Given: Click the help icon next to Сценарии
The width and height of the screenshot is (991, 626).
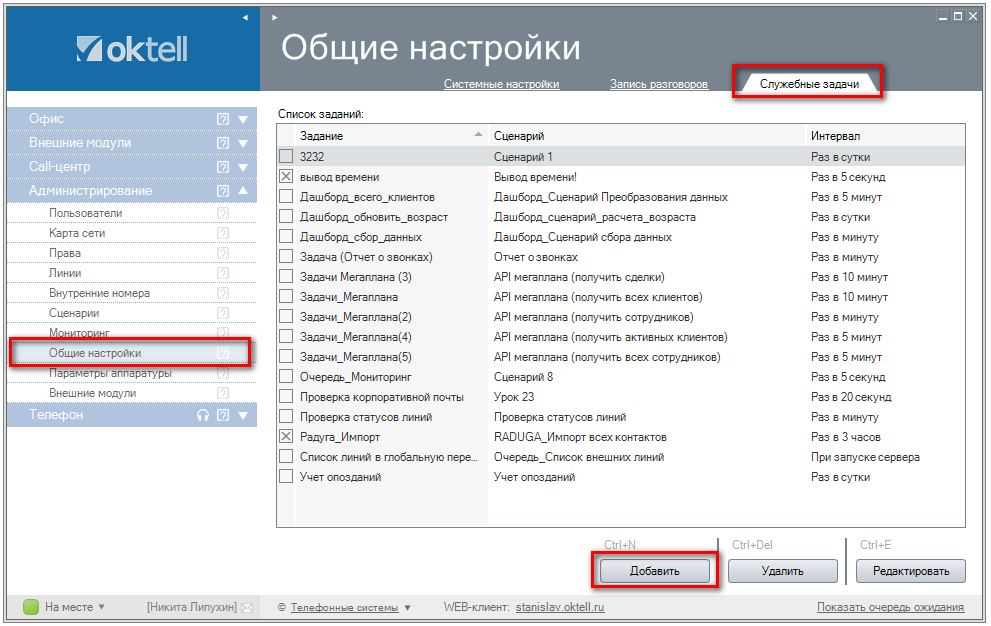Looking at the screenshot, I should (x=223, y=313).
